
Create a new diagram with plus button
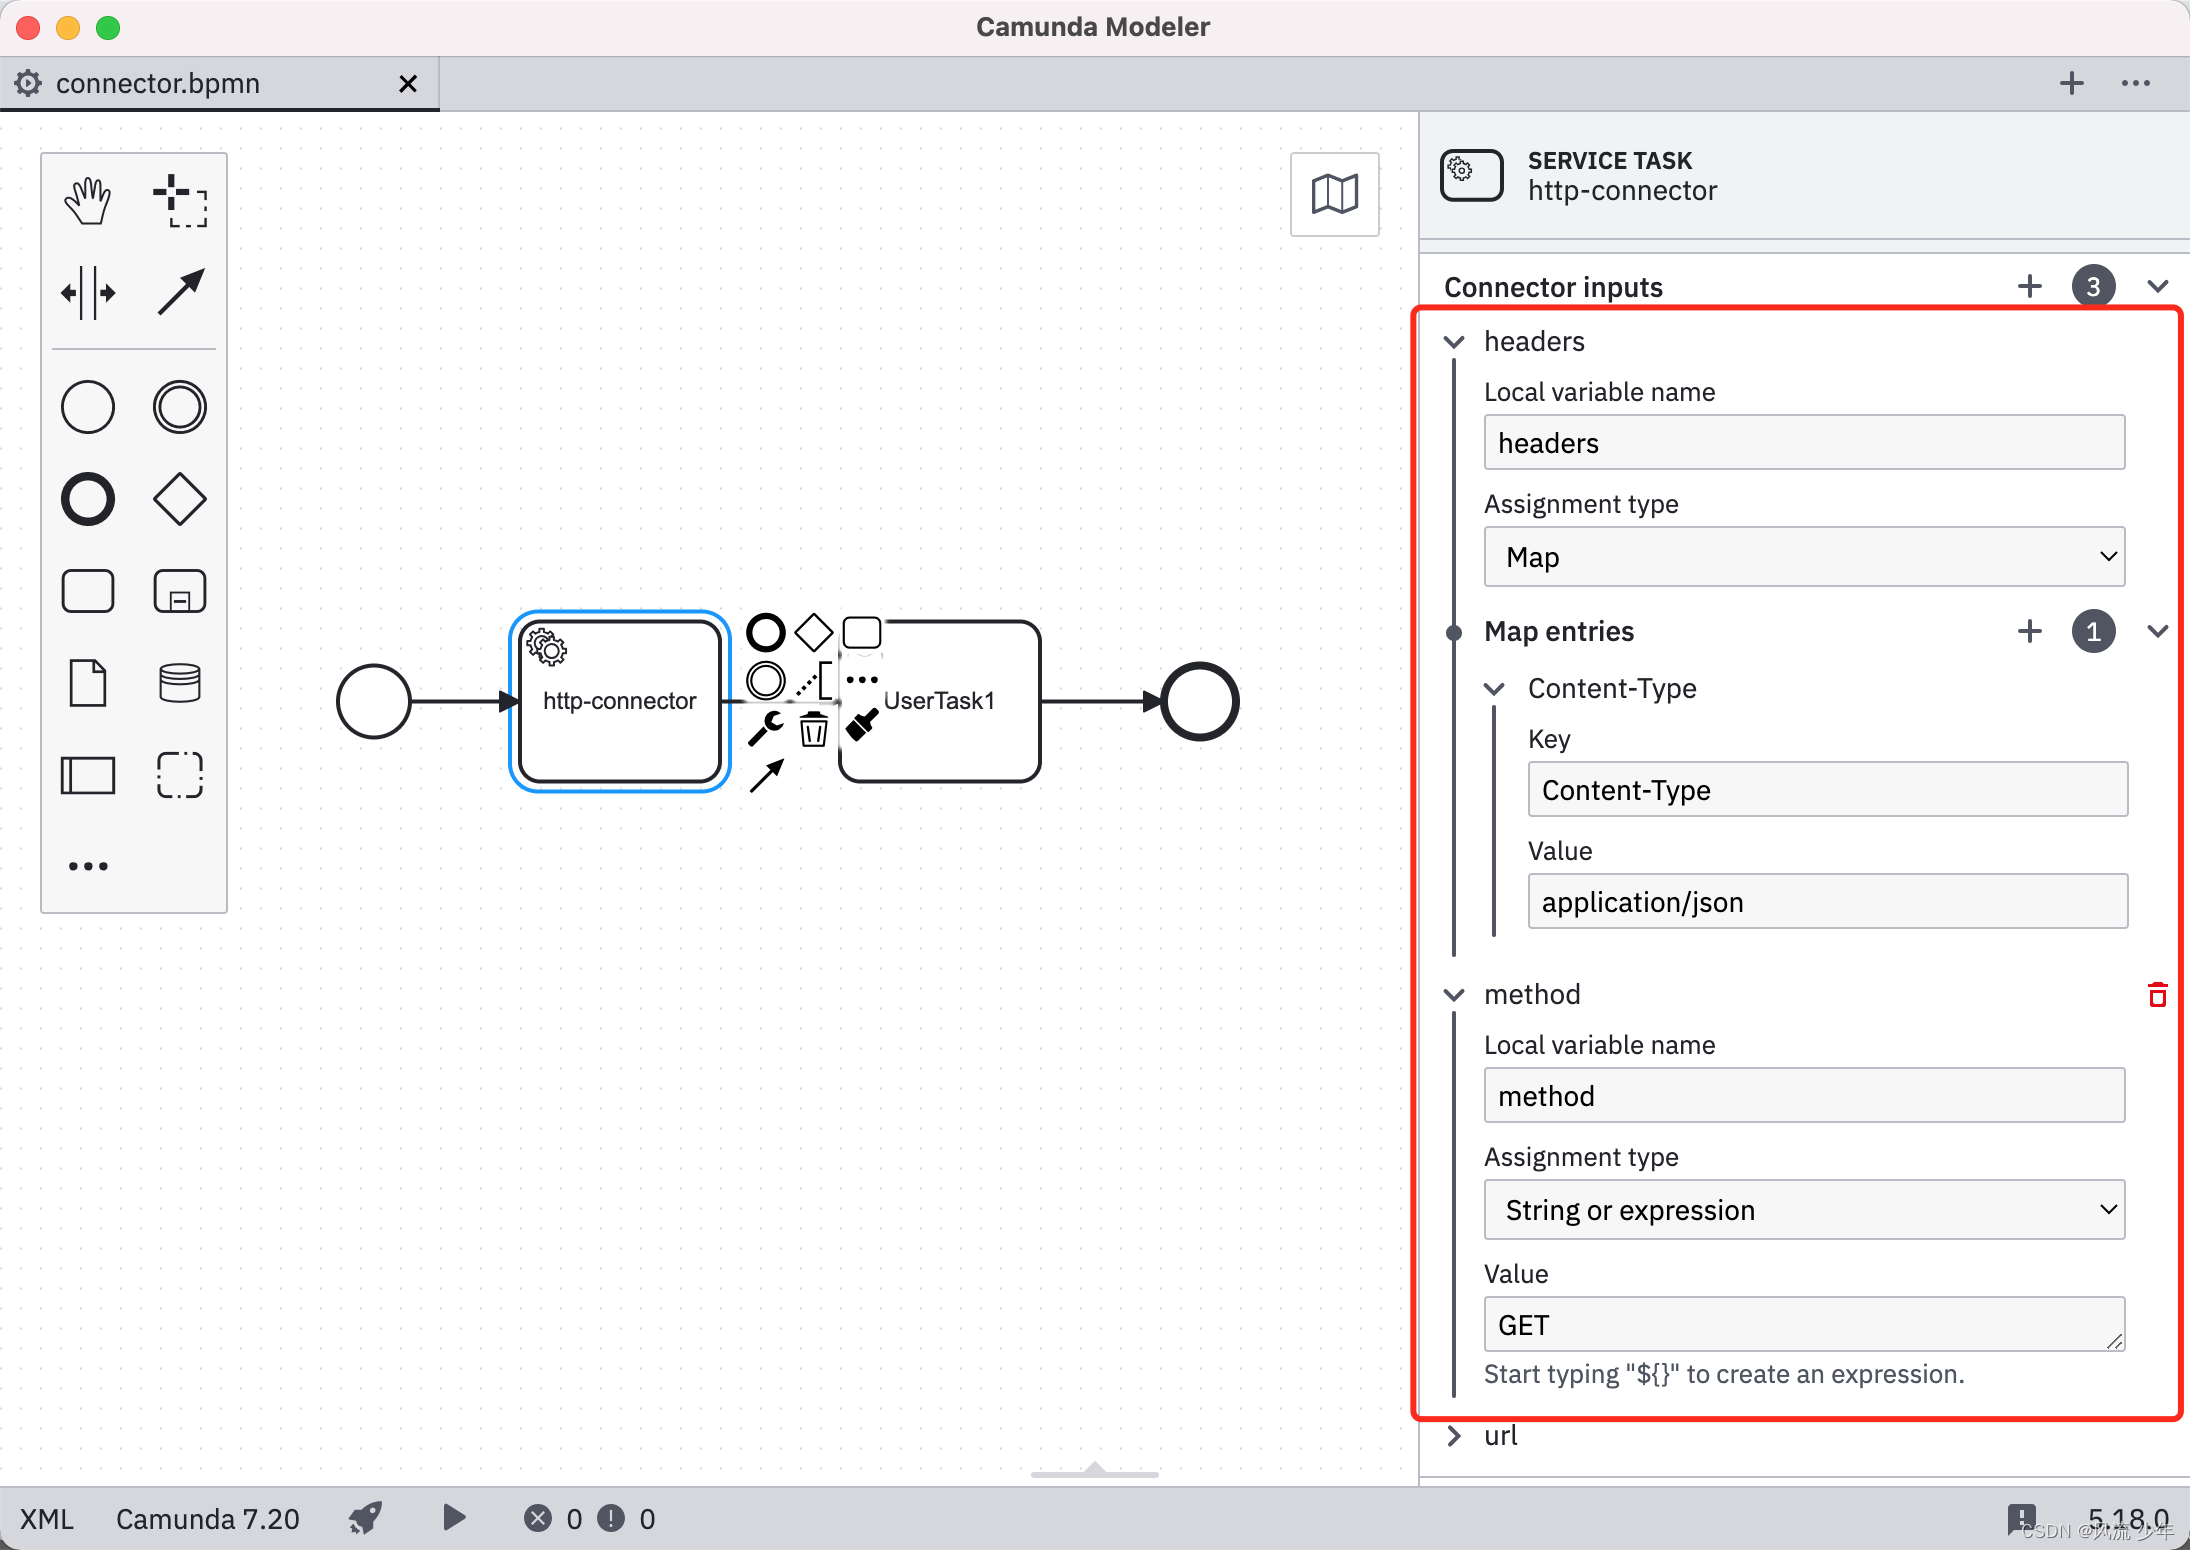click(2072, 83)
